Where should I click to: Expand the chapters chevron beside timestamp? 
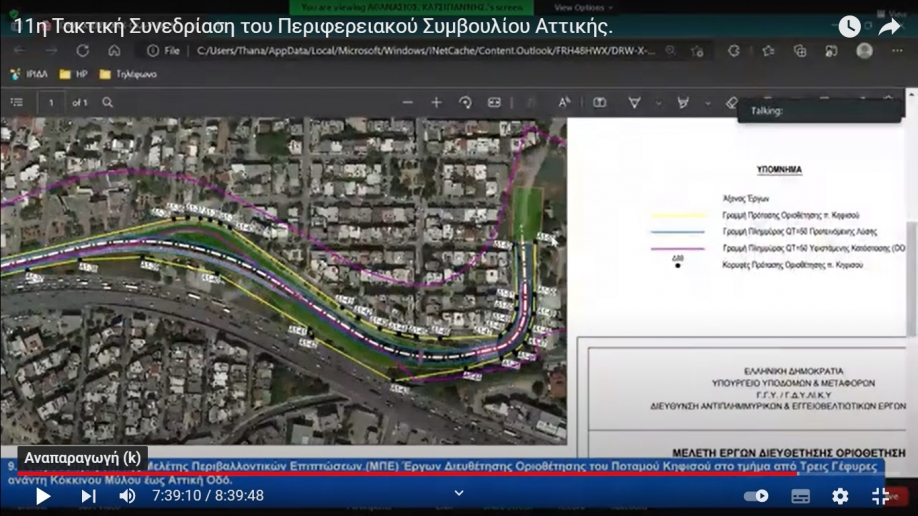[459, 493]
